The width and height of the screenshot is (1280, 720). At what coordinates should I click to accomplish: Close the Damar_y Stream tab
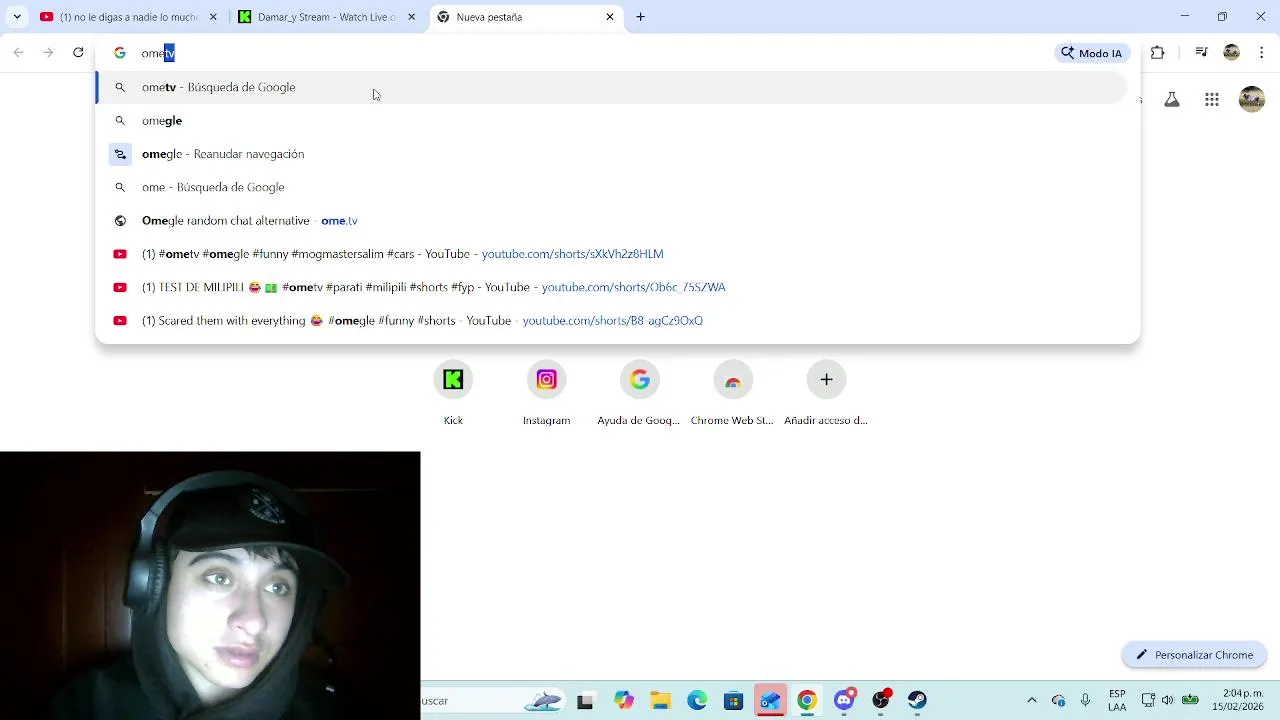click(411, 17)
